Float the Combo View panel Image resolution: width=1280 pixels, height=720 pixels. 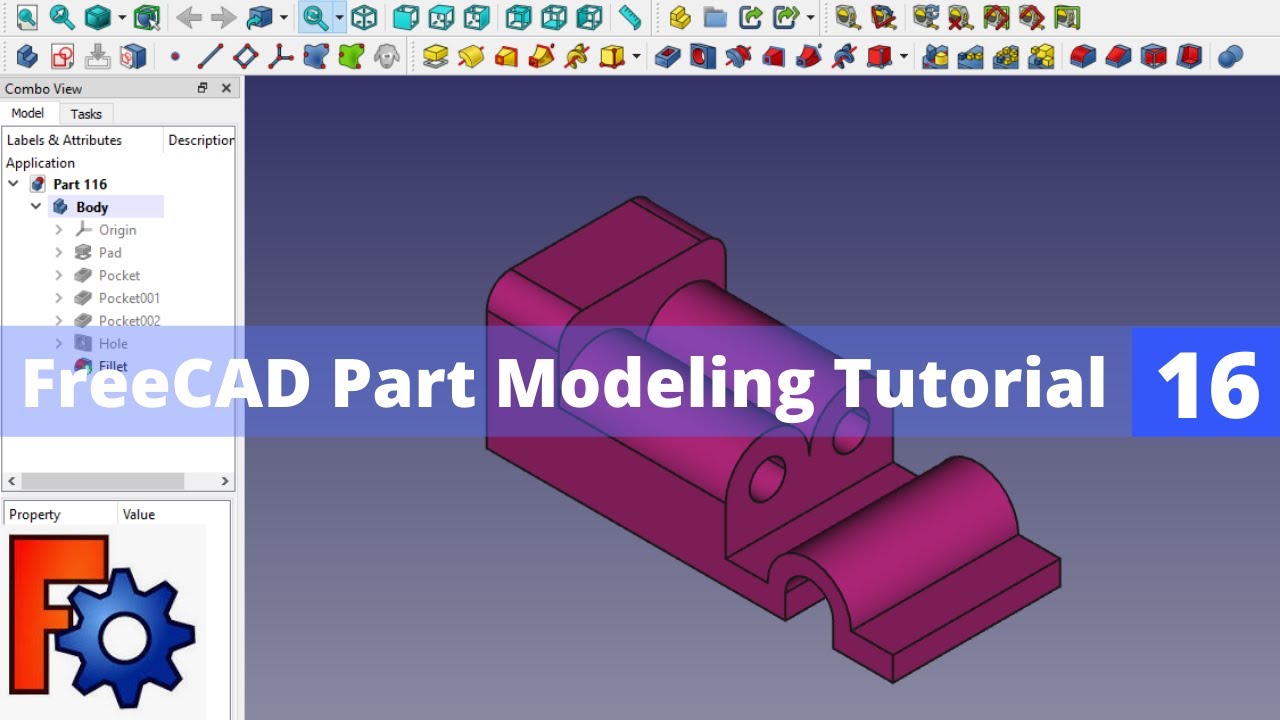tap(203, 88)
